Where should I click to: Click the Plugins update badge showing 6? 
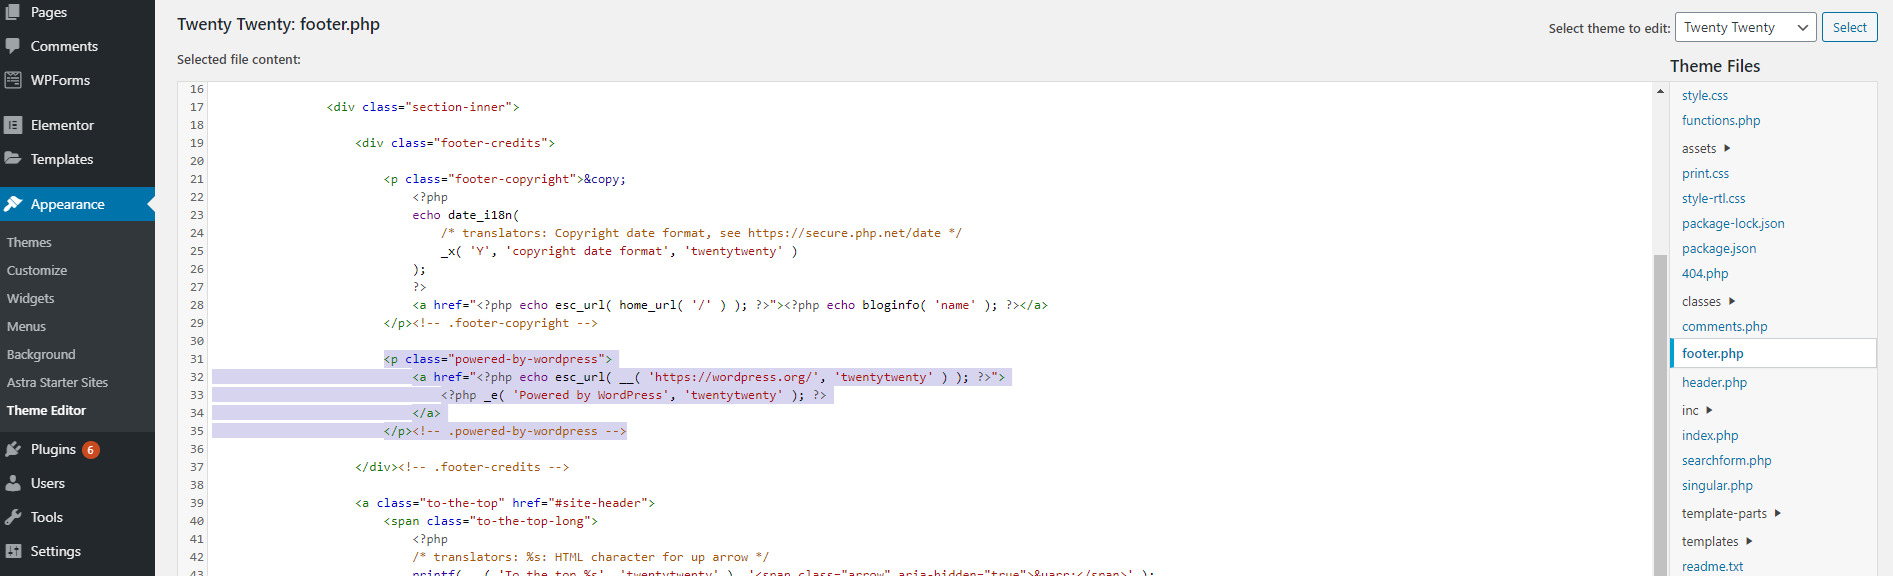(x=90, y=450)
